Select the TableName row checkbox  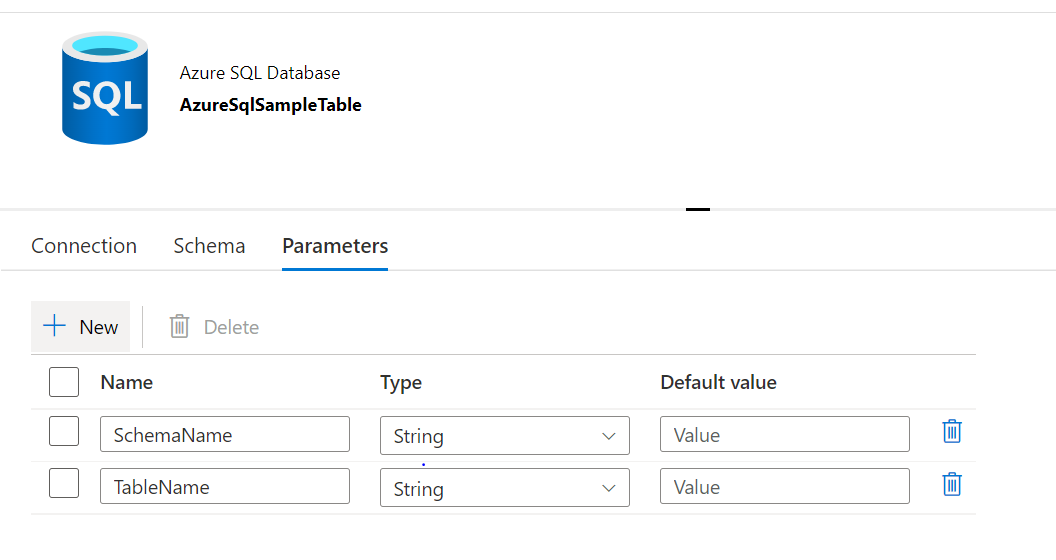click(x=64, y=484)
